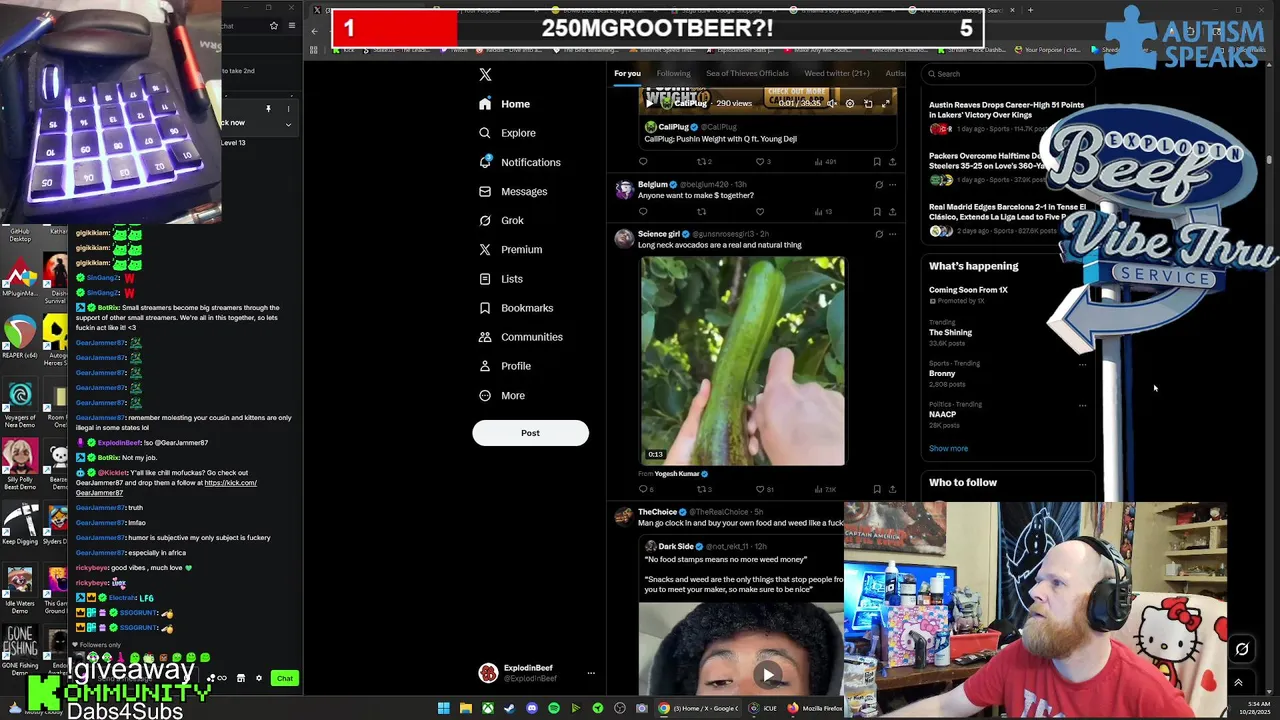
Task: Play the quoted Dark Side video
Action: [768, 675]
